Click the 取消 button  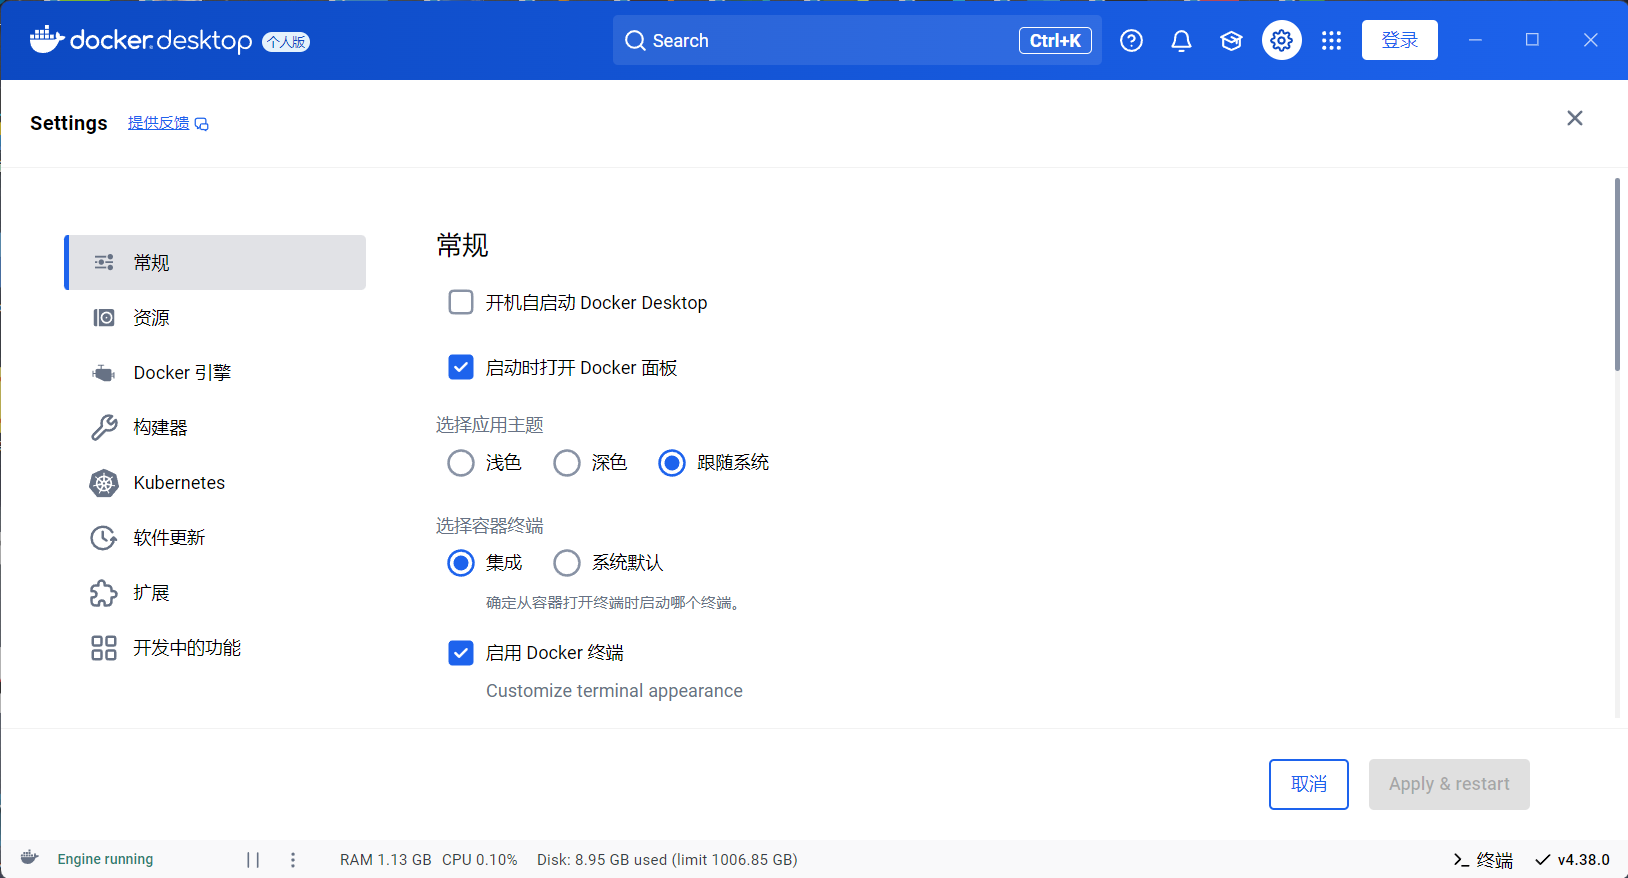pyautogui.click(x=1308, y=784)
